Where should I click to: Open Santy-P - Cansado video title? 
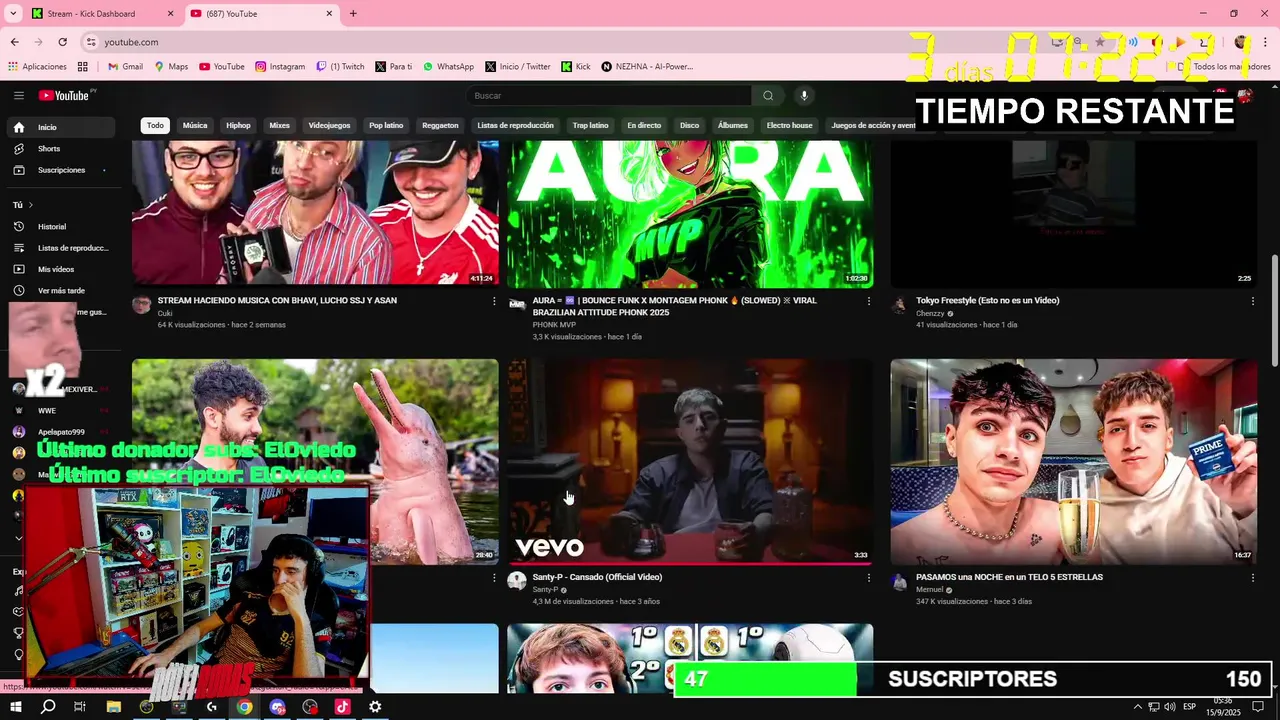click(597, 577)
